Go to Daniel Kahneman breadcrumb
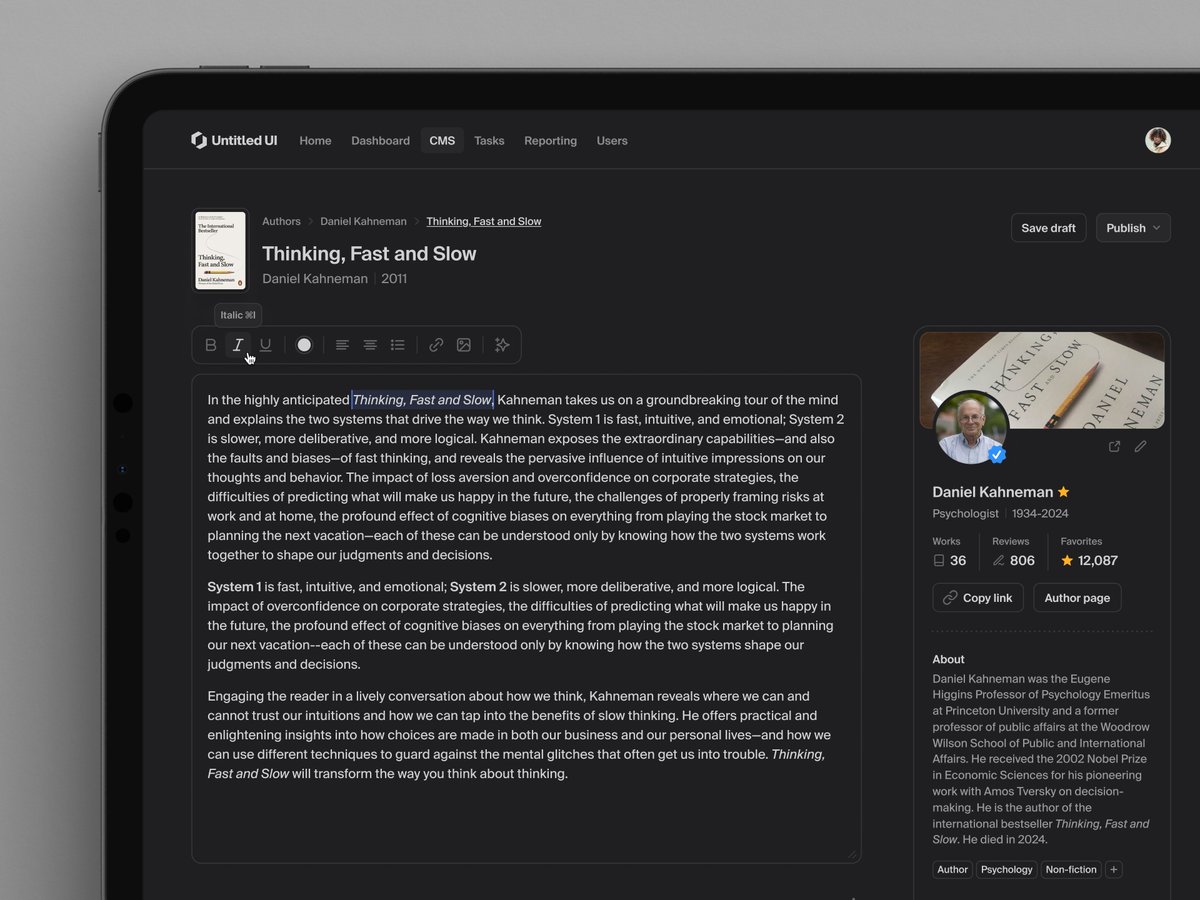This screenshot has width=1200, height=900. pos(363,222)
